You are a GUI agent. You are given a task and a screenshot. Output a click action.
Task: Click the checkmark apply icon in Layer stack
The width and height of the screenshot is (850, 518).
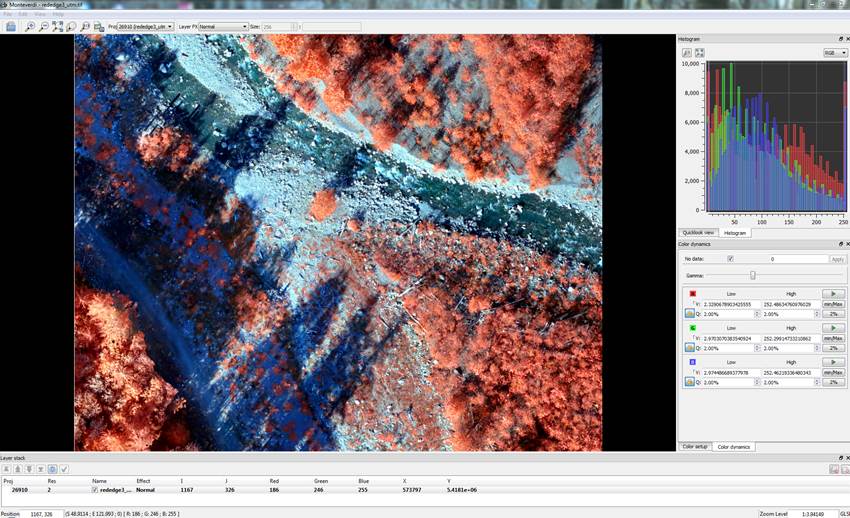click(64, 469)
